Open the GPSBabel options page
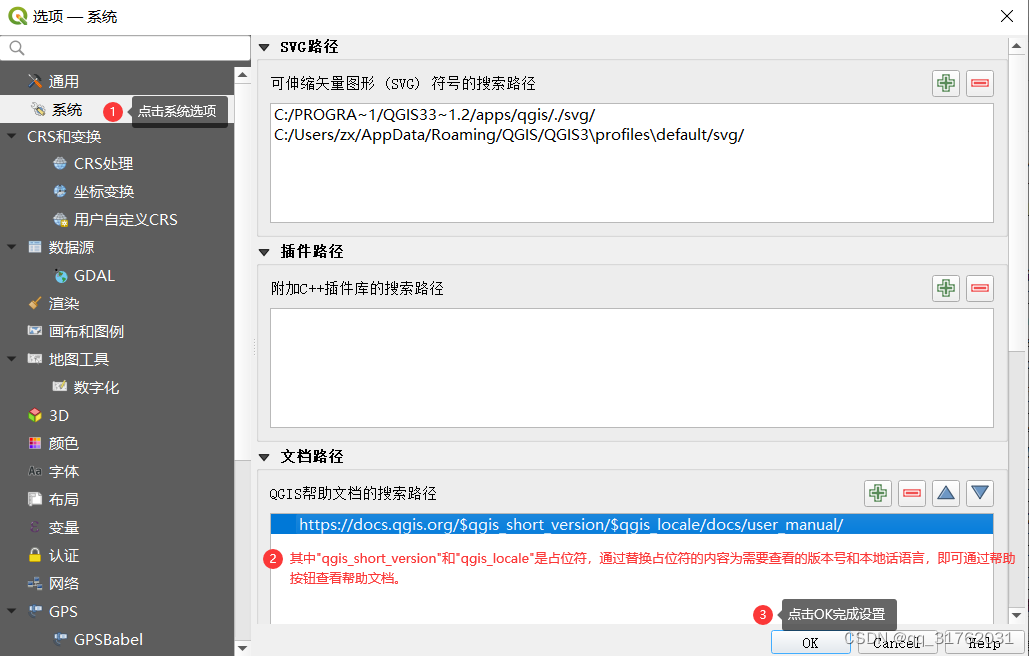The width and height of the screenshot is (1029, 656). (x=108, y=640)
